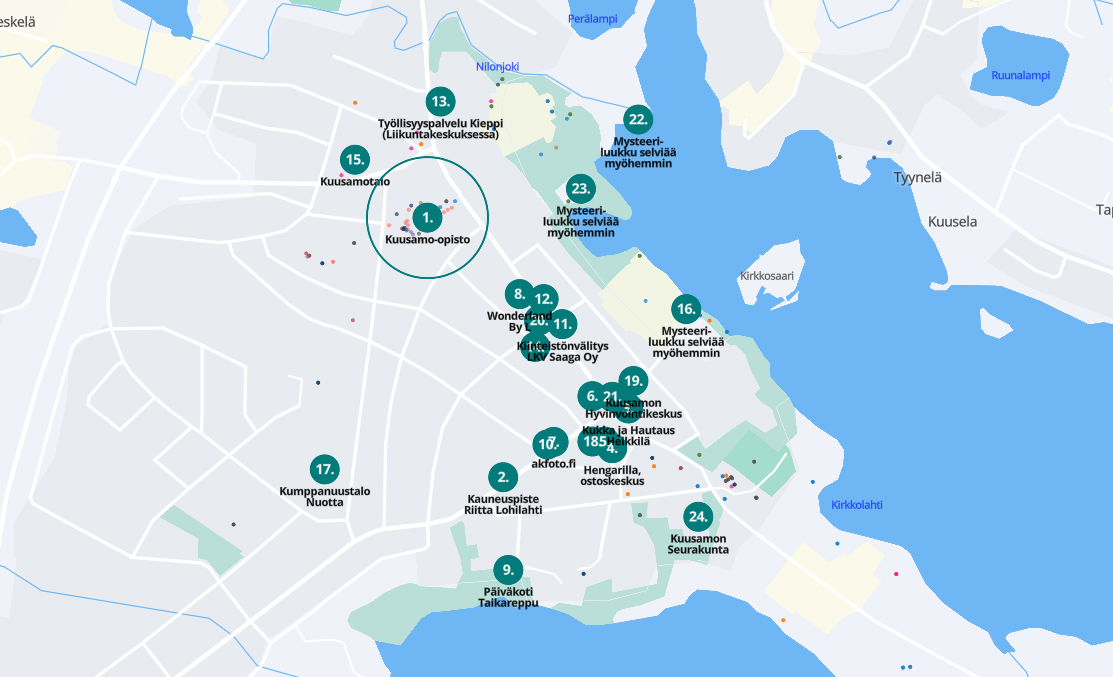The image size is (1113, 677).
Task: Select the Kuusela place name
Action: pos(953,221)
